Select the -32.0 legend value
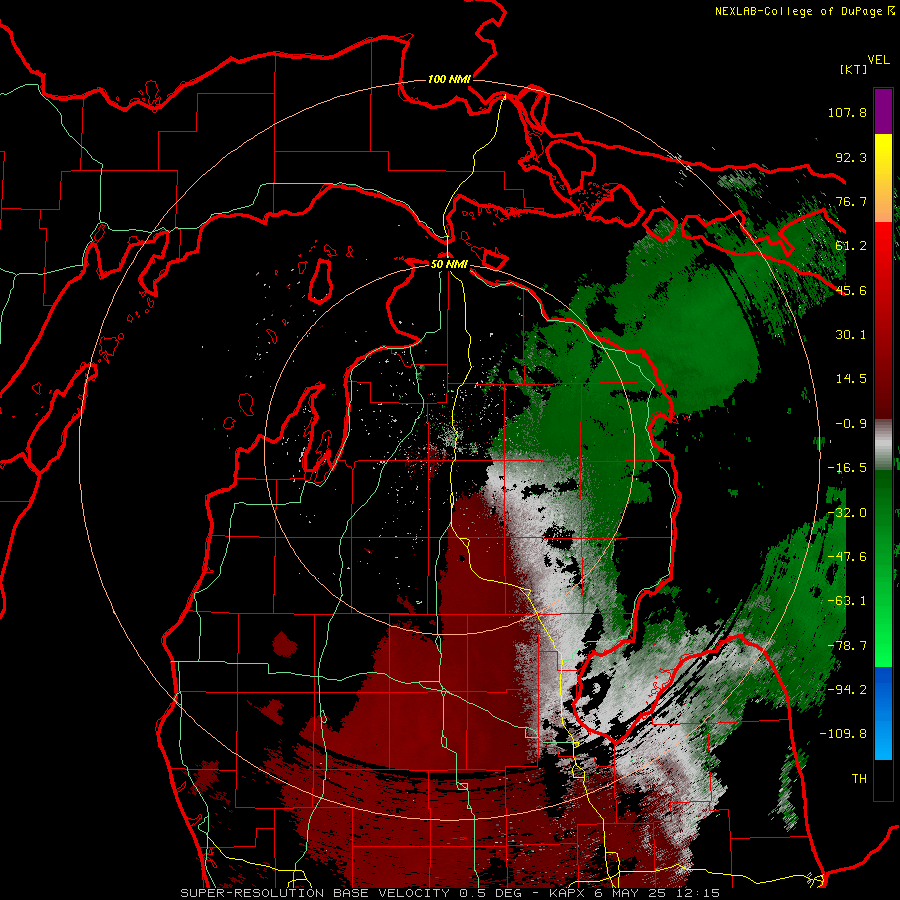 (847, 513)
